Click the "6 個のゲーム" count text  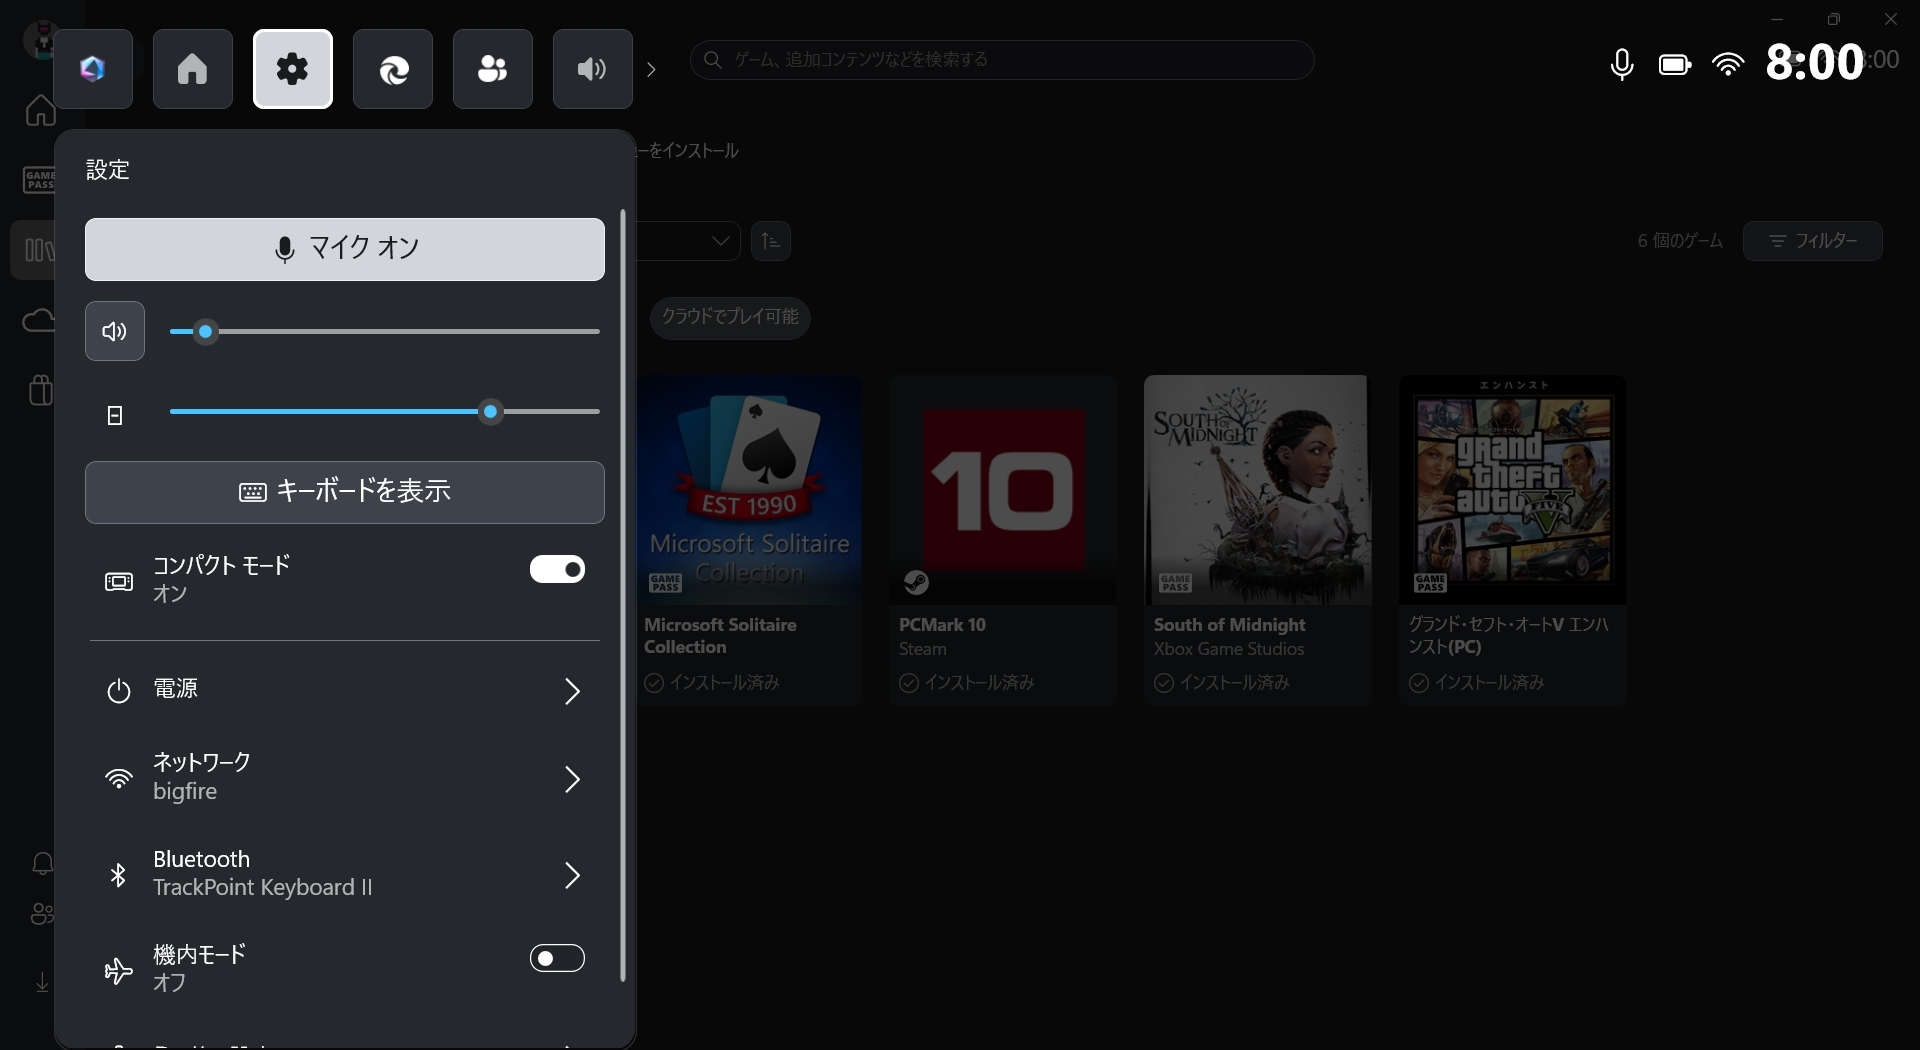(1680, 241)
